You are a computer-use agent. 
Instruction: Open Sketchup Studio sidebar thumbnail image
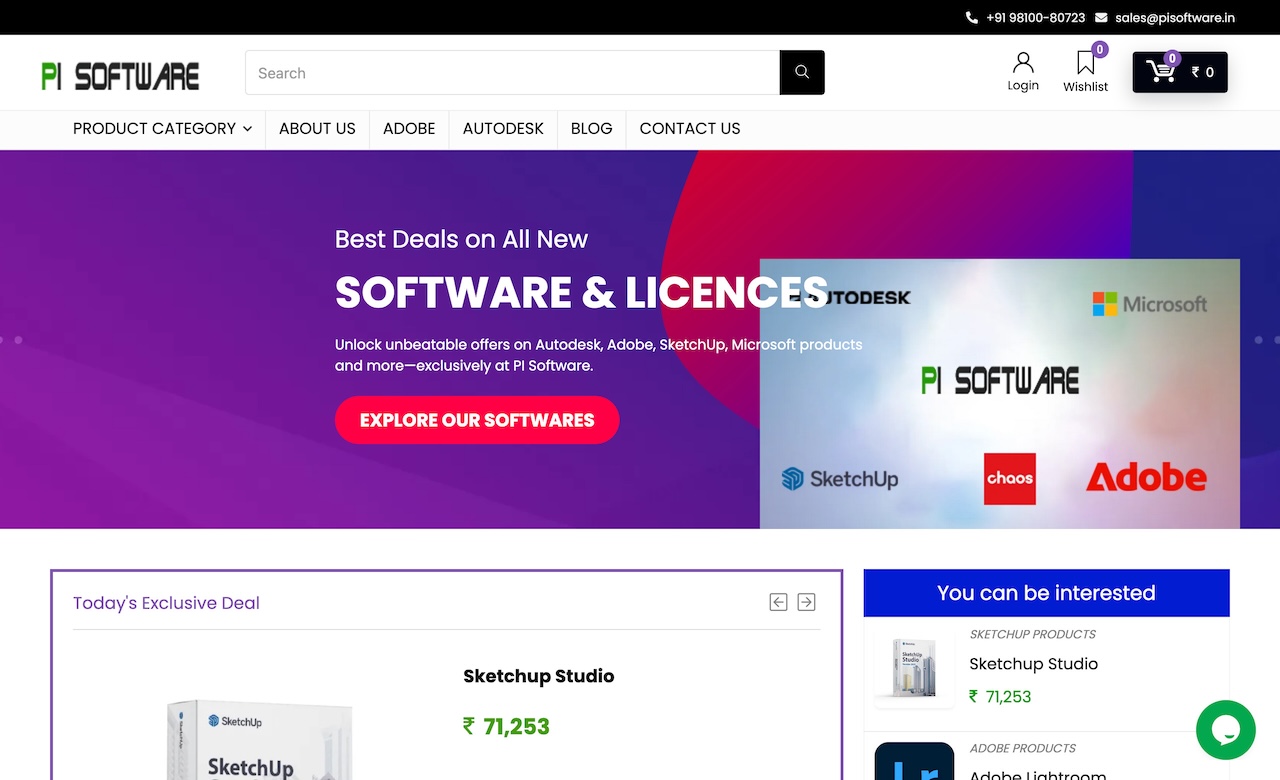point(914,668)
